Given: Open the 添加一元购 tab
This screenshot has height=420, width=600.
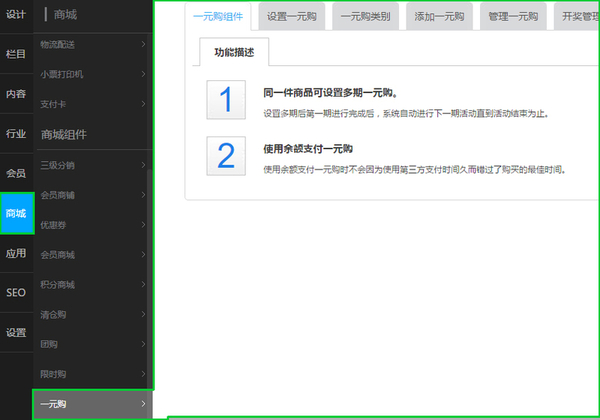Looking at the screenshot, I should click(x=439, y=16).
